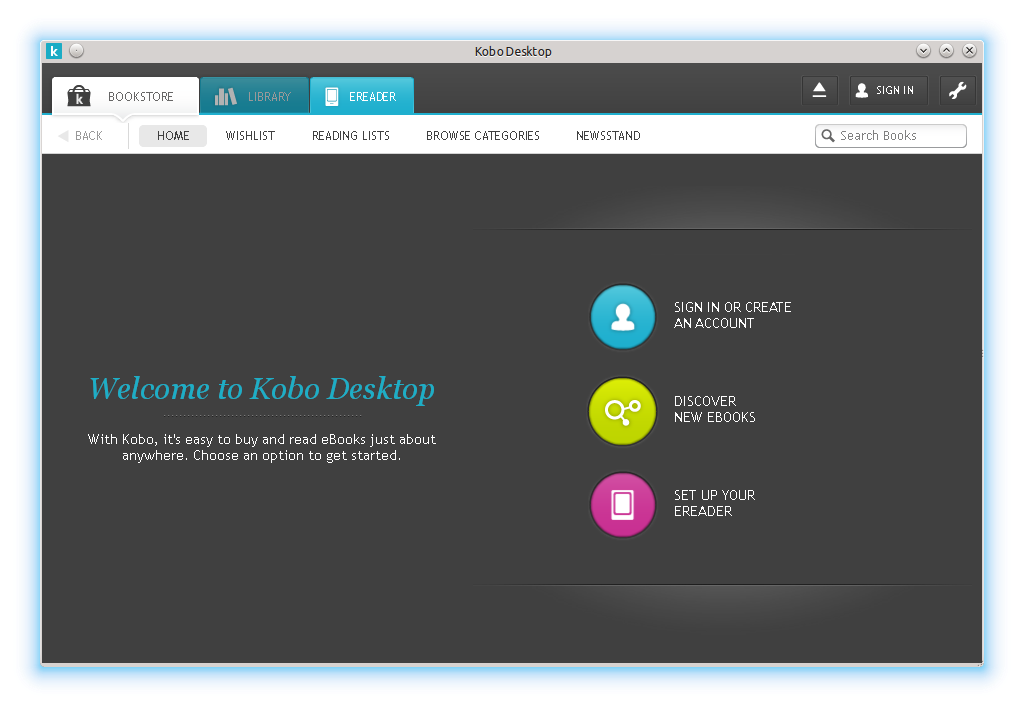1024x707 pixels.
Task: Click the shopping bag icon on the Bookstore tab
Action: pyautogui.click(x=79, y=96)
